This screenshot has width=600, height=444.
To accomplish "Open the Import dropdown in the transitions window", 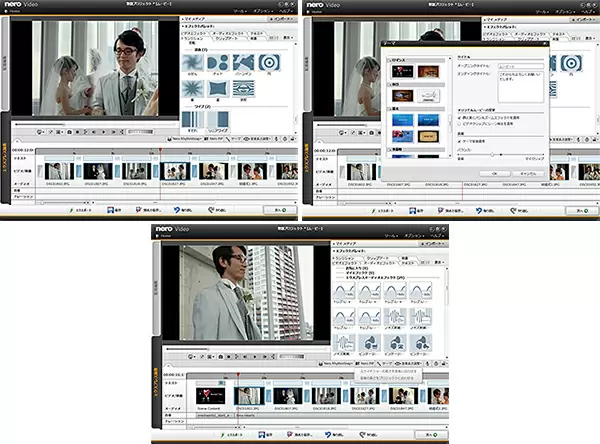I will [x=281, y=19].
